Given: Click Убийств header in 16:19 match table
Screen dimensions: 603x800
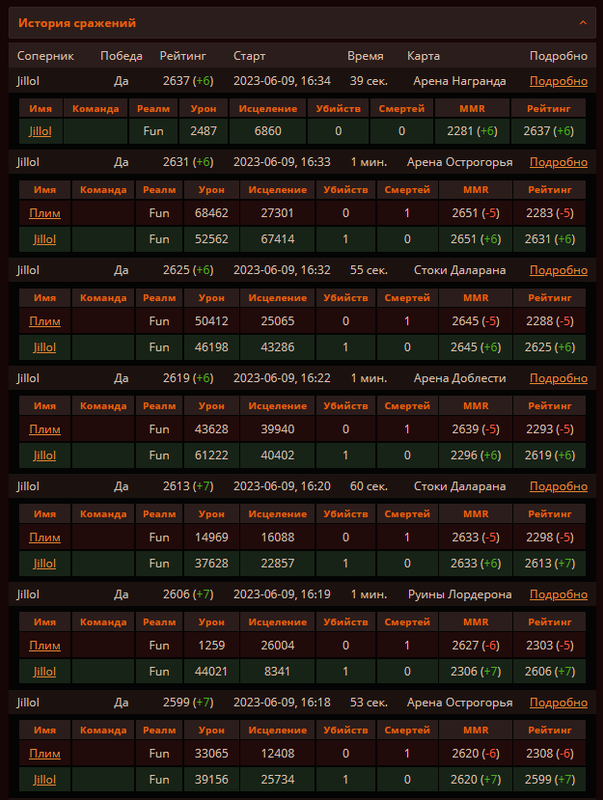Looking at the screenshot, I should point(345,622).
